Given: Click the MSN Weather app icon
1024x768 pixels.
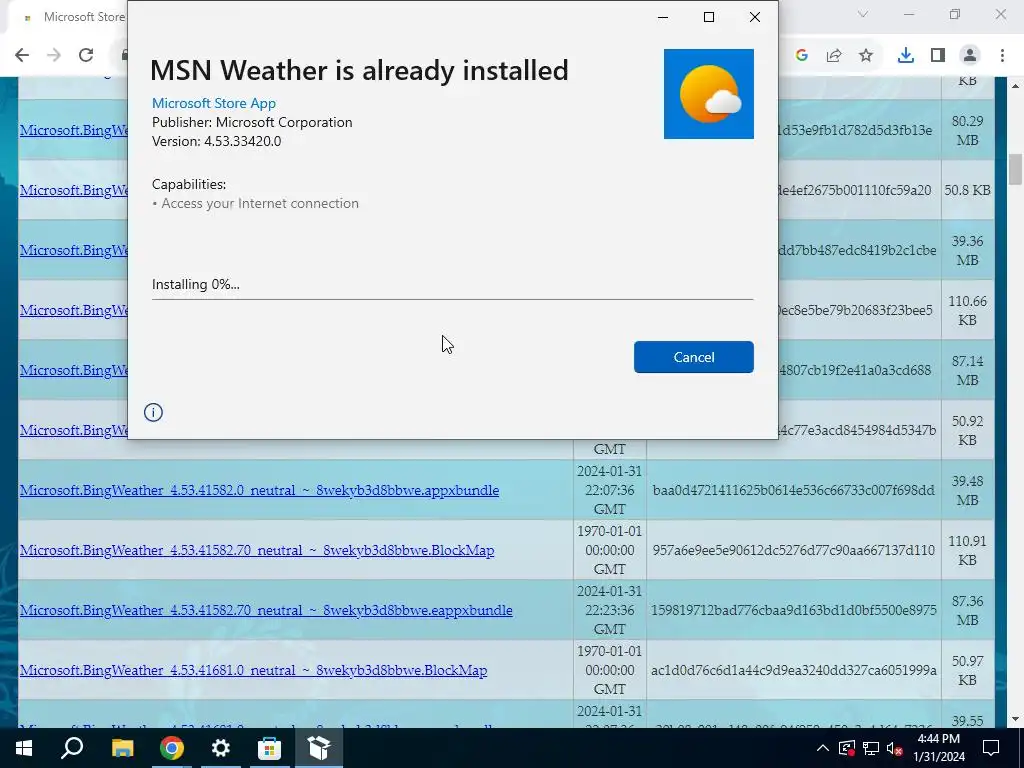Looking at the screenshot, I should click(x=709, y=94).
